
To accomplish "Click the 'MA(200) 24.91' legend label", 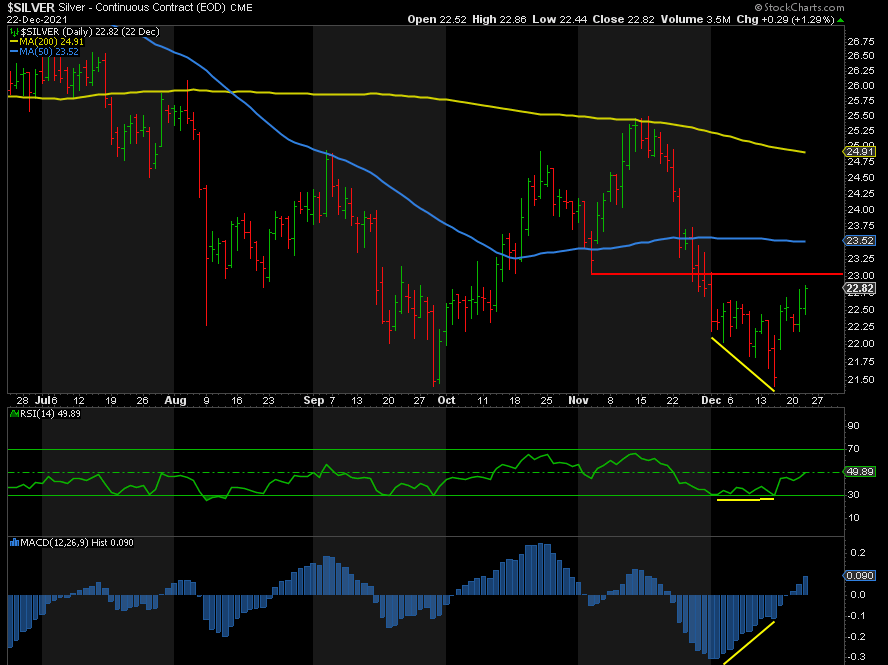I will pyautogui.click(x=52, y=42).
